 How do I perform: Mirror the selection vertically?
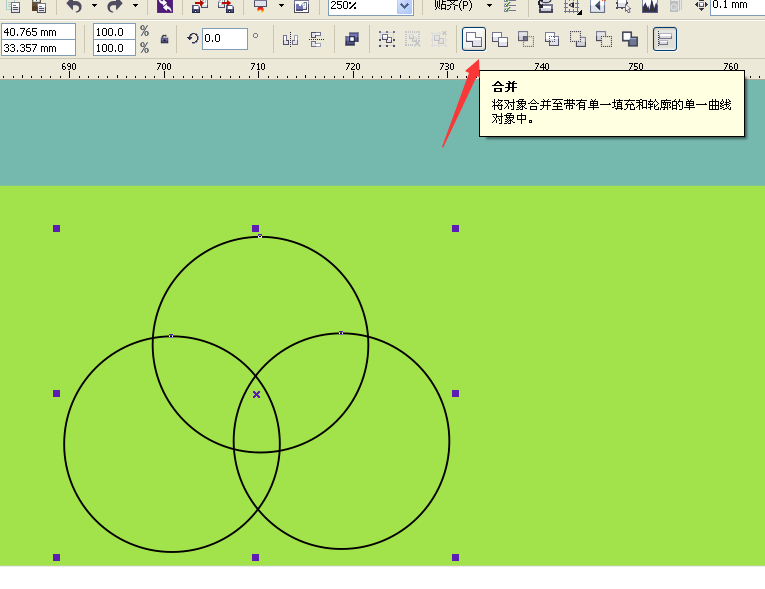click(x=317, y=39)
